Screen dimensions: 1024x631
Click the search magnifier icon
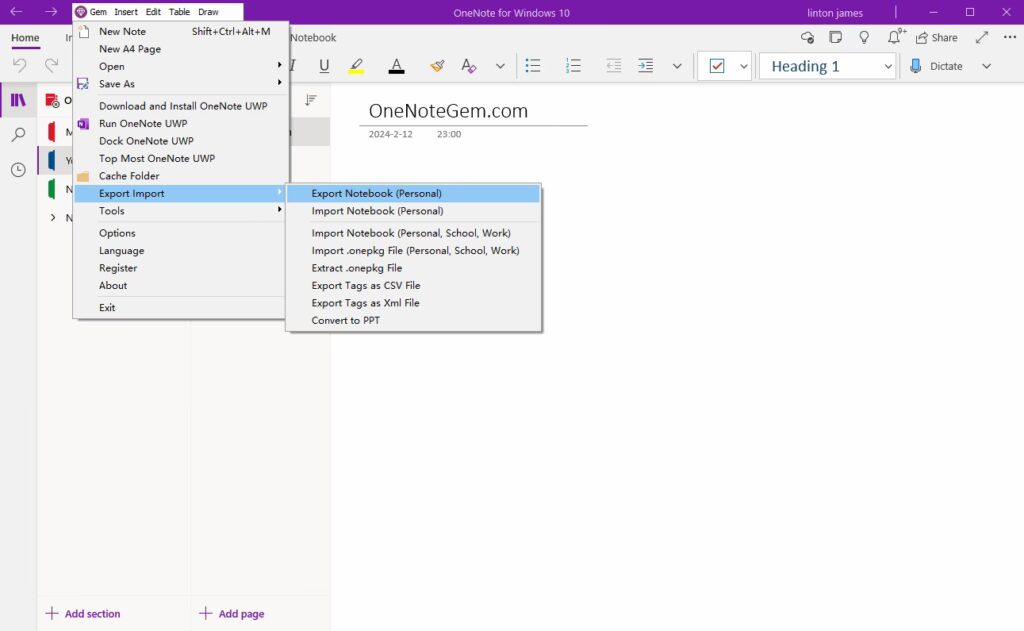[x=18, y=135]
